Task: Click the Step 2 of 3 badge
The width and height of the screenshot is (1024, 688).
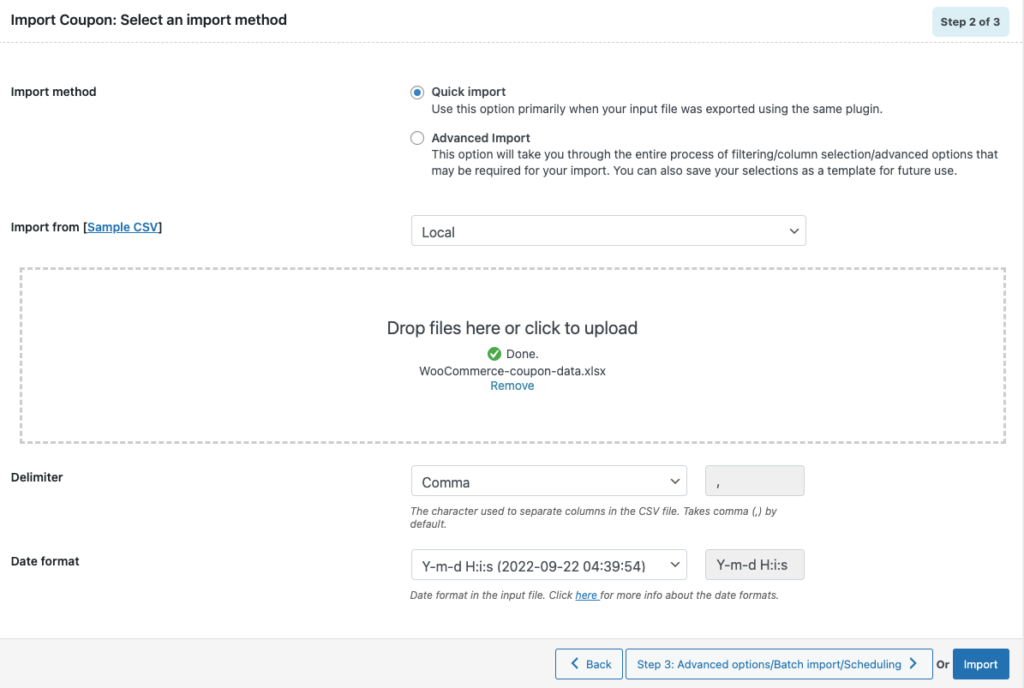Action: tap(970, 22)
